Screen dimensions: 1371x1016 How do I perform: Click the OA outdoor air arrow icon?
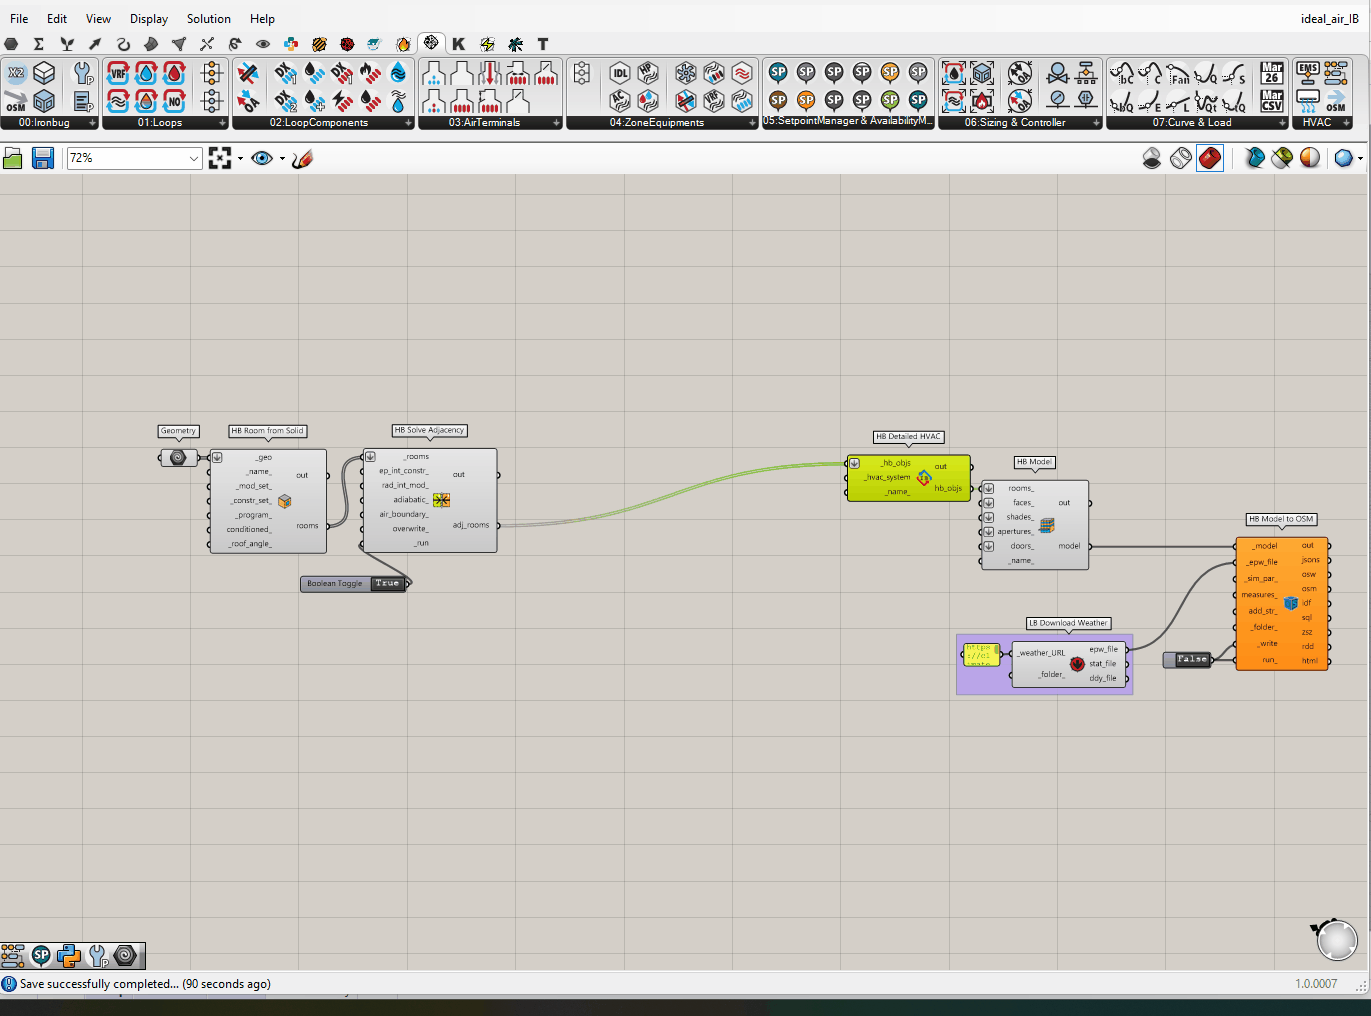[x=248, y=101]
